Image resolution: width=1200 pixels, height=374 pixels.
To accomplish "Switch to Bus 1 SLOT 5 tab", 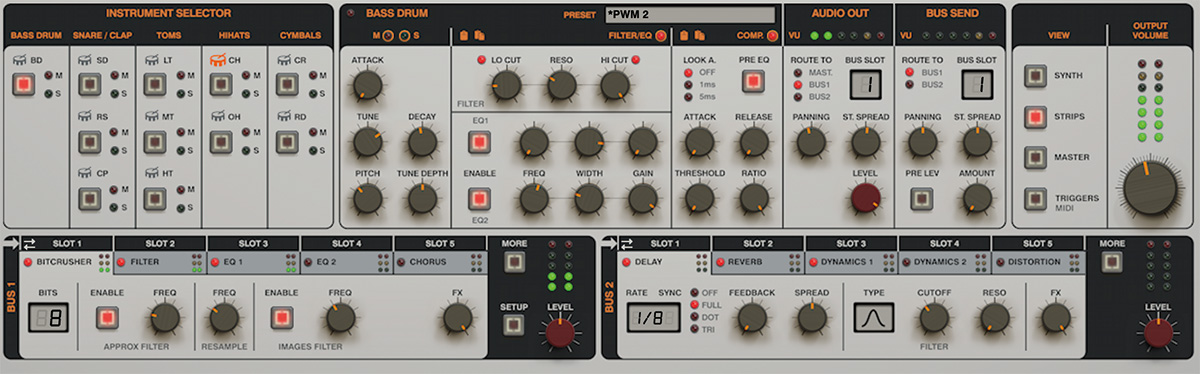I will tap(439, 244).
